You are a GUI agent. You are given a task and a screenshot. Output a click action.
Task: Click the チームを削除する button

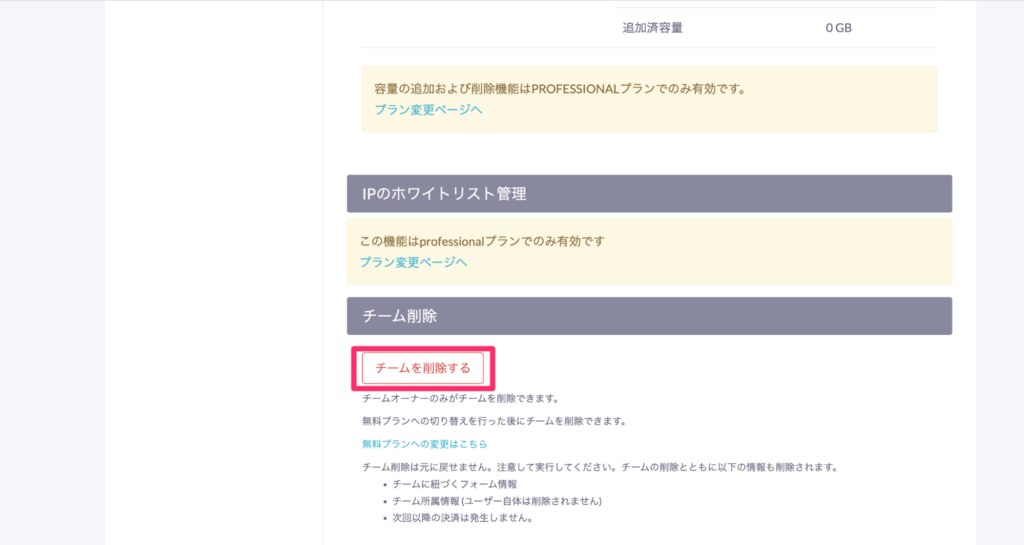click(423, 368)
